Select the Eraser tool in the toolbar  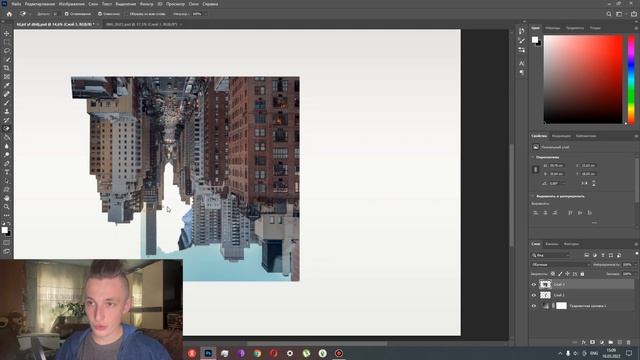coord(7,129)
